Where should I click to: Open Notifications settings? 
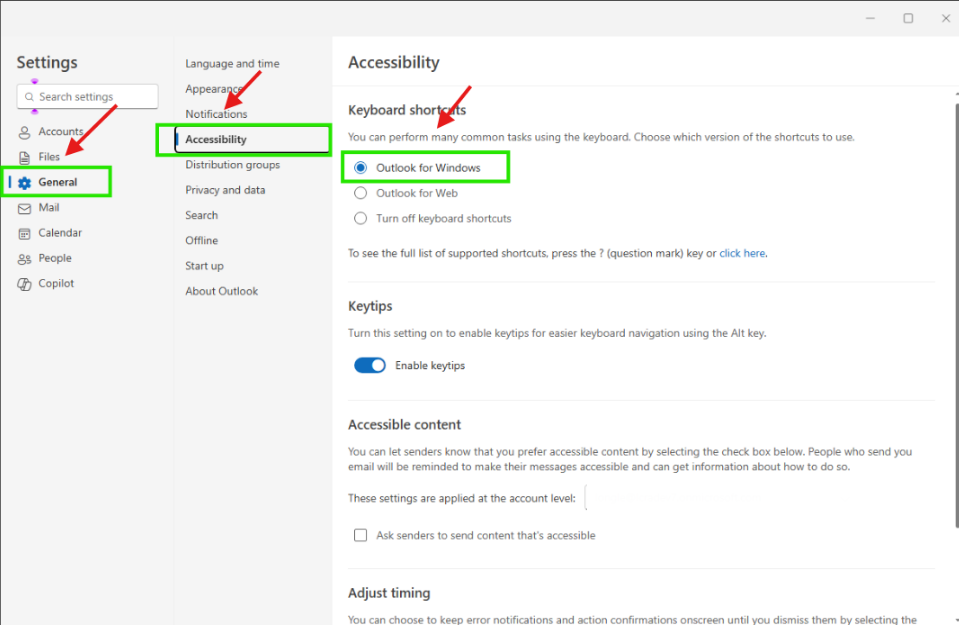pos(216,114)
